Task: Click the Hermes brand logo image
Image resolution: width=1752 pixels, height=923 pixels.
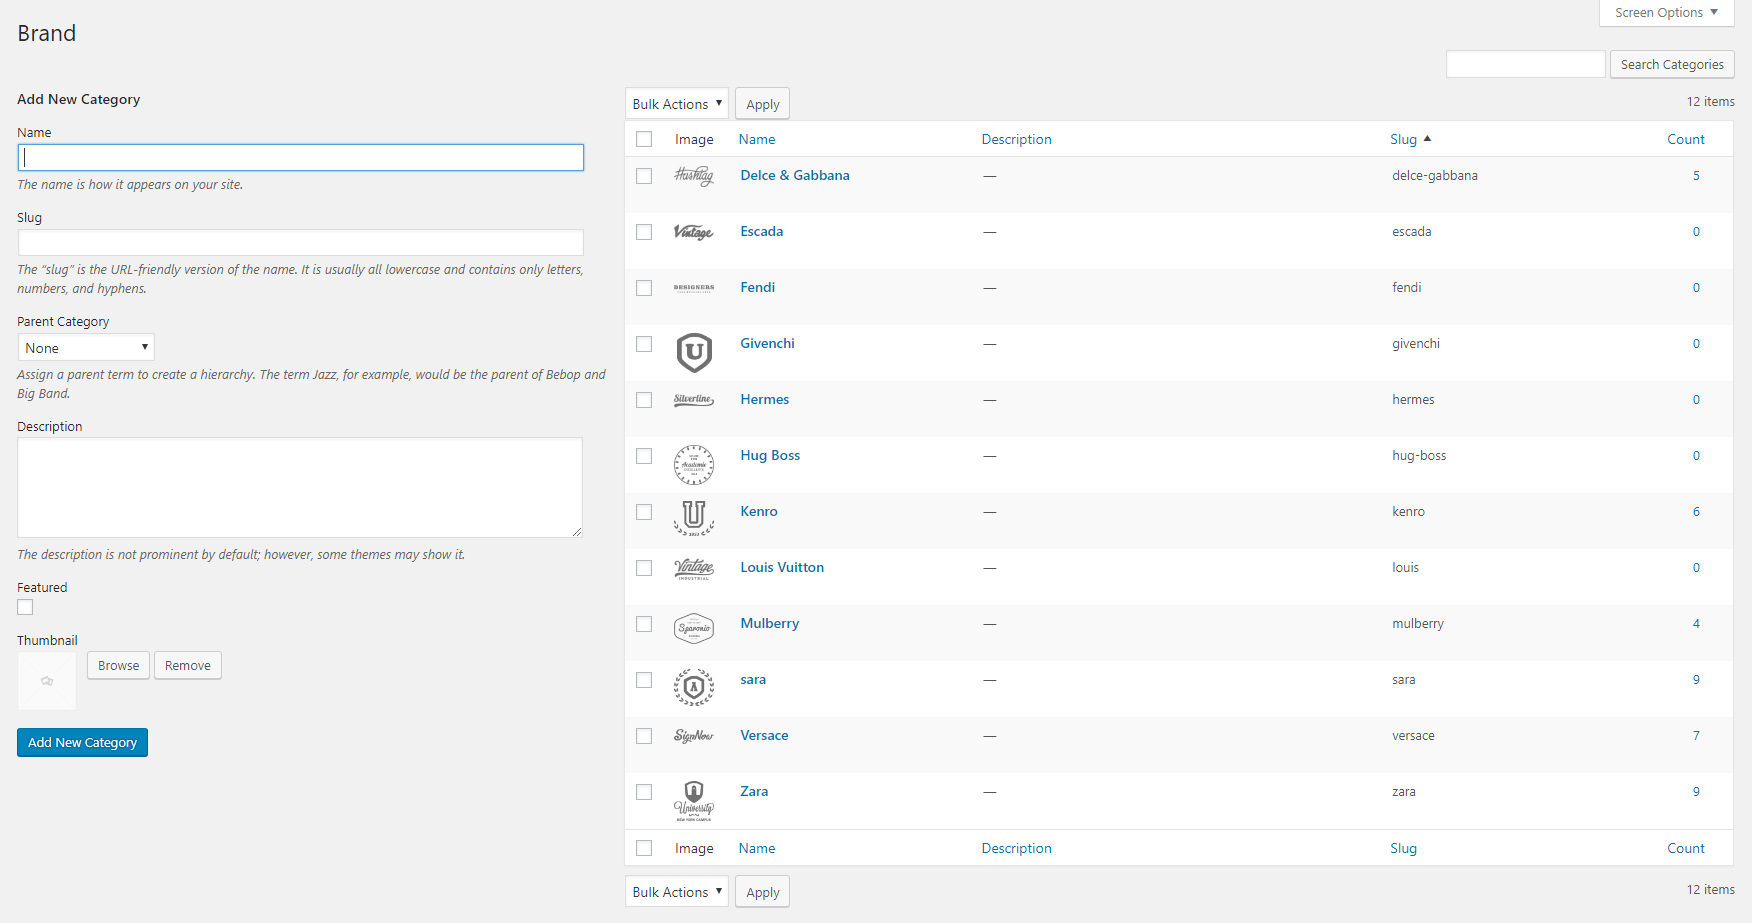Action: click(694, 400)
